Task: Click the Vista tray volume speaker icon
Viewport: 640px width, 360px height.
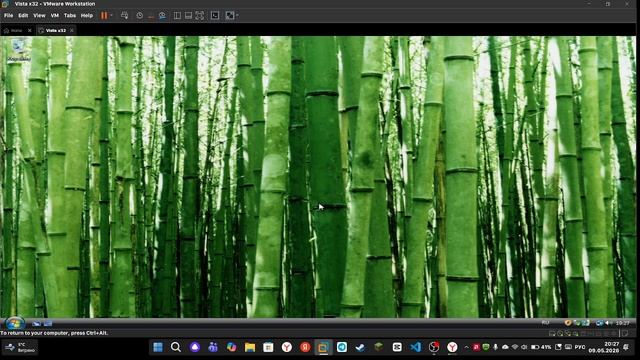Action: tap(608, 323)
